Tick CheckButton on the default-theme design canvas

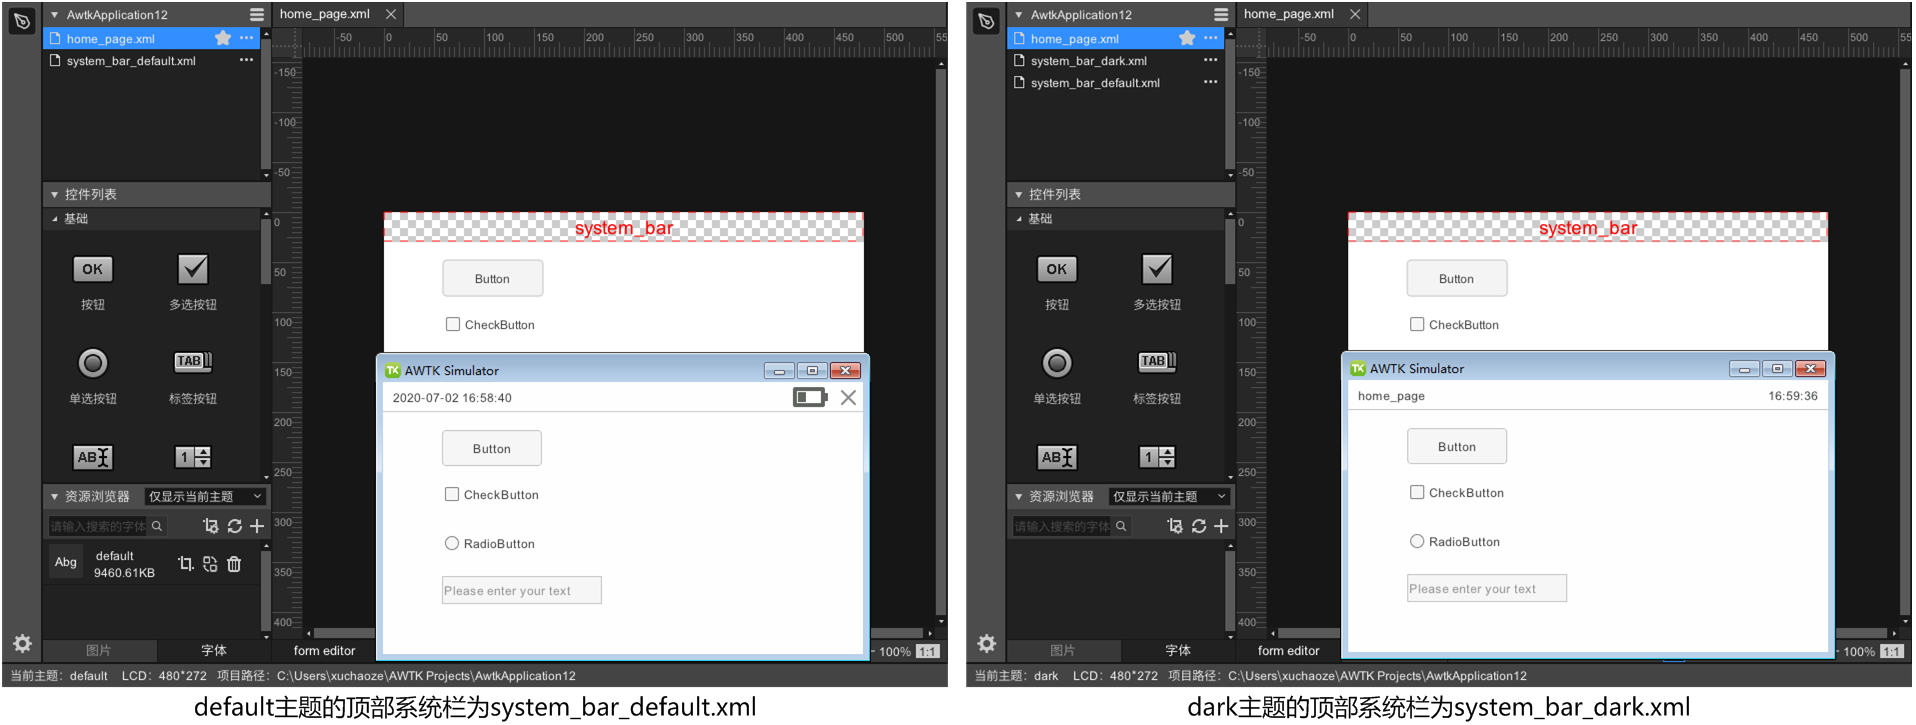tap(453, 324)
